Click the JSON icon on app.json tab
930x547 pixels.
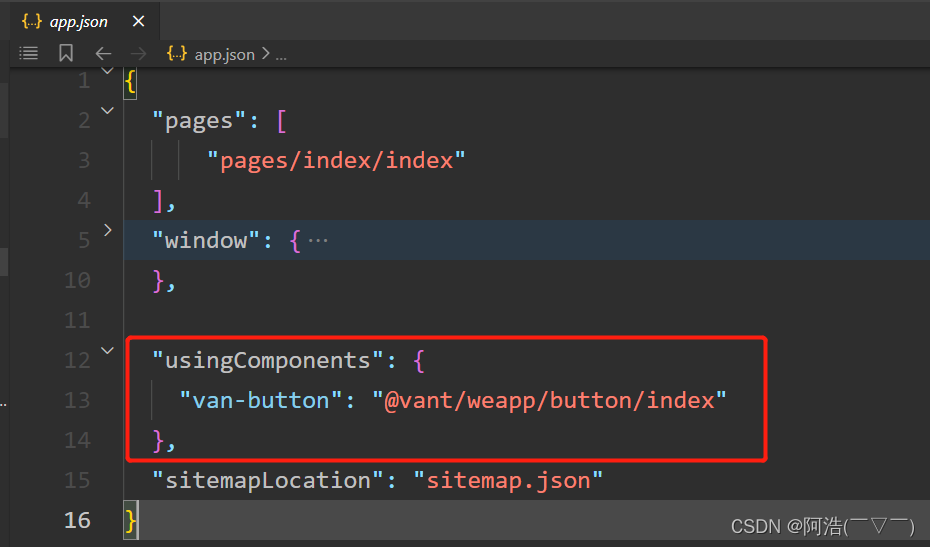pyautogui.click(x=31, y=21)
